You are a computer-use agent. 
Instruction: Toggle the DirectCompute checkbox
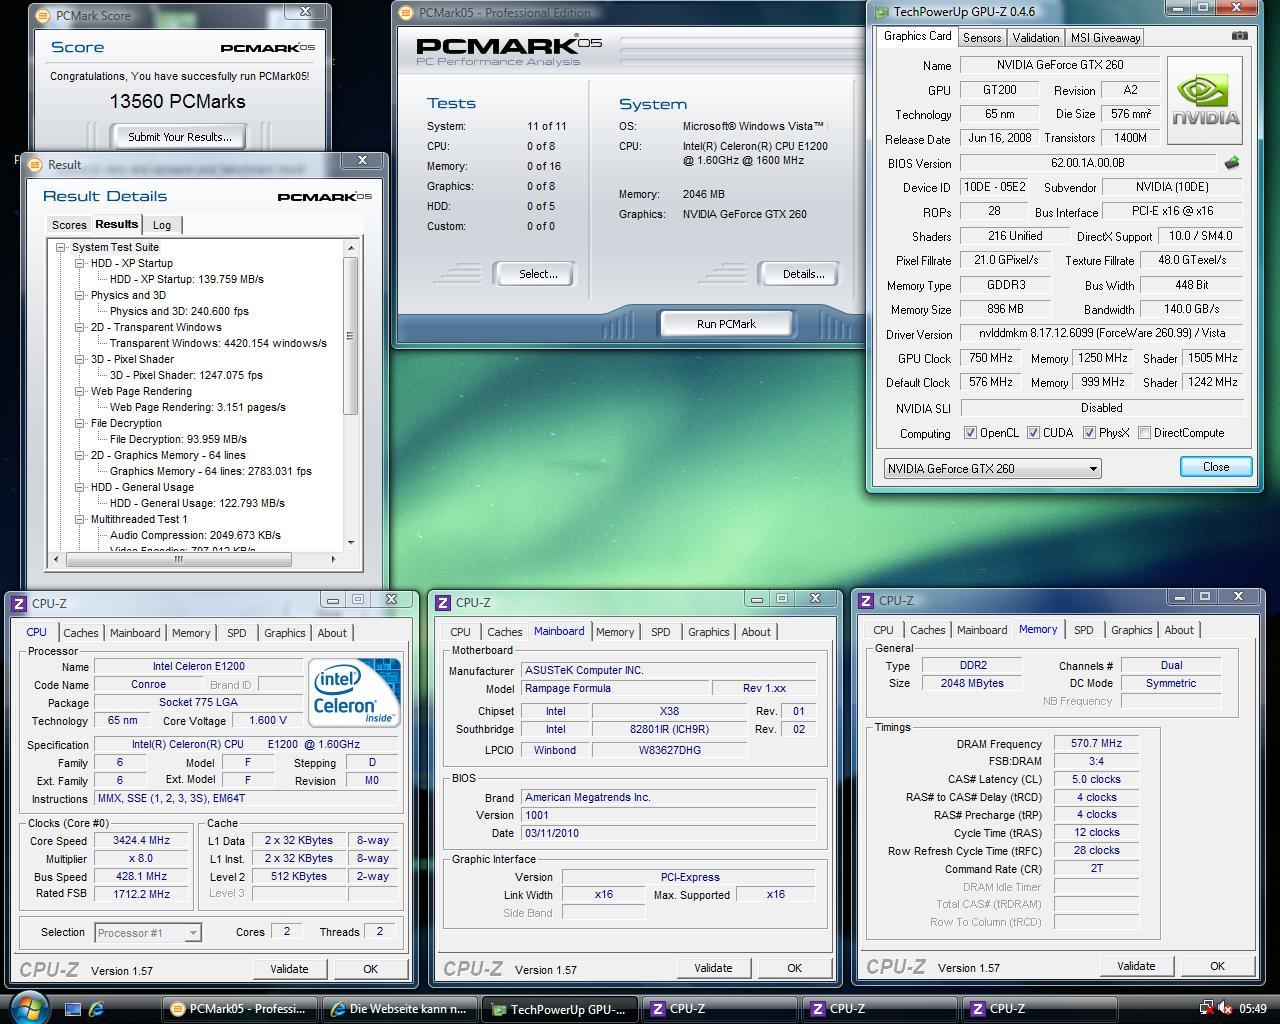point(1144,433)
